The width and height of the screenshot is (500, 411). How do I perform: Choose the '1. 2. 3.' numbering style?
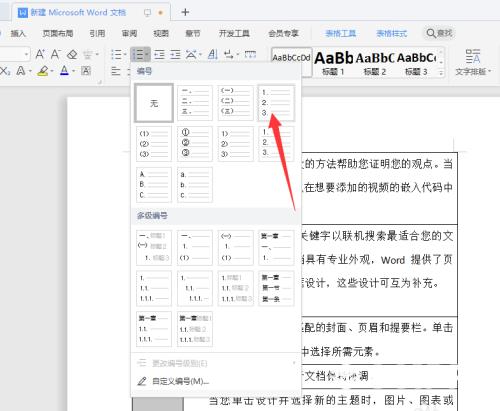[276, 103]
